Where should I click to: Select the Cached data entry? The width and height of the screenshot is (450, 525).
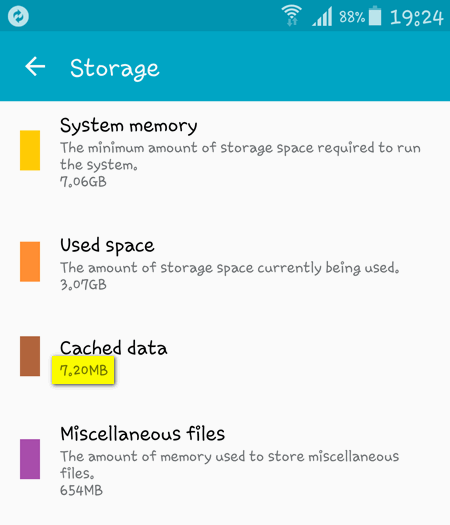point(225,358)
